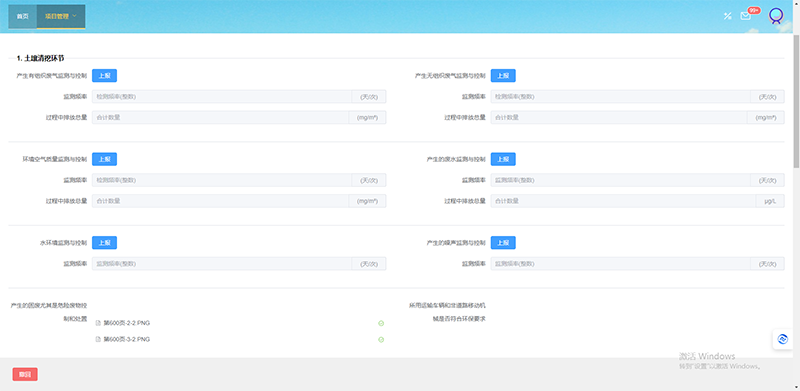Click 上报 for 产生的噪声监测与控制
Viewport: 800px width, 391px height.
click(503, 242)
